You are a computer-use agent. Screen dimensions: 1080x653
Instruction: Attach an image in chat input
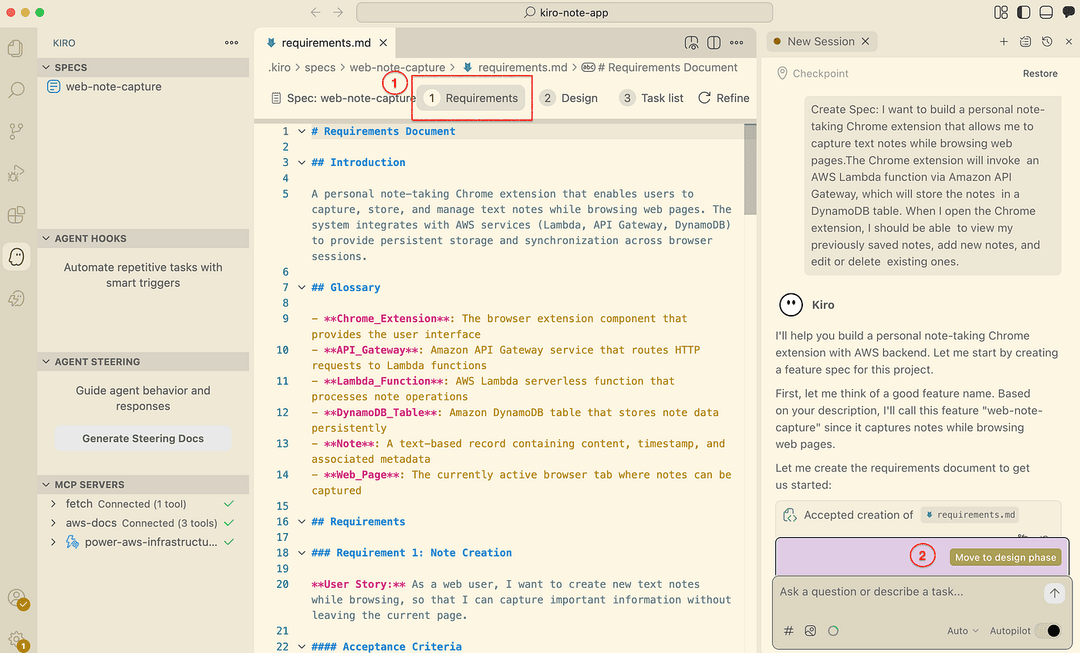[x=811, y=630]
